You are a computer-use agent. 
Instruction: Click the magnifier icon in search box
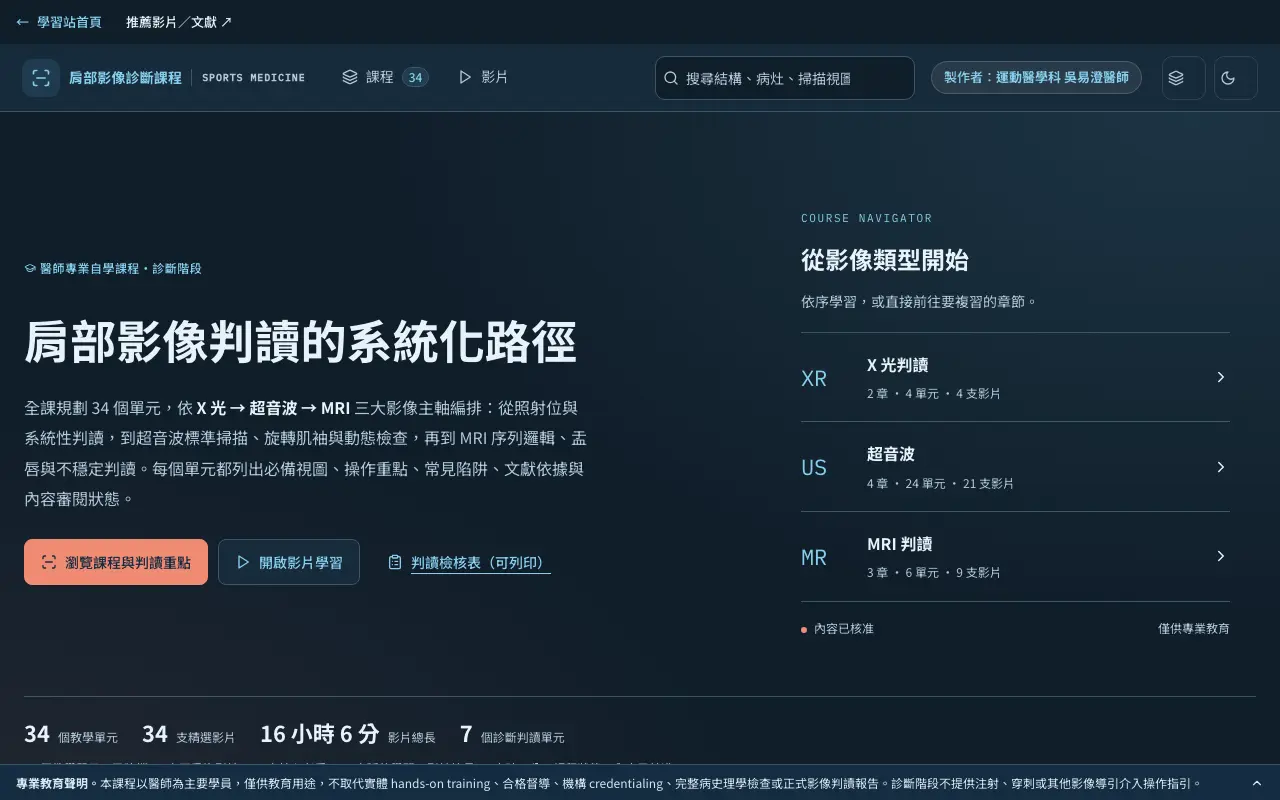[671, 78]
